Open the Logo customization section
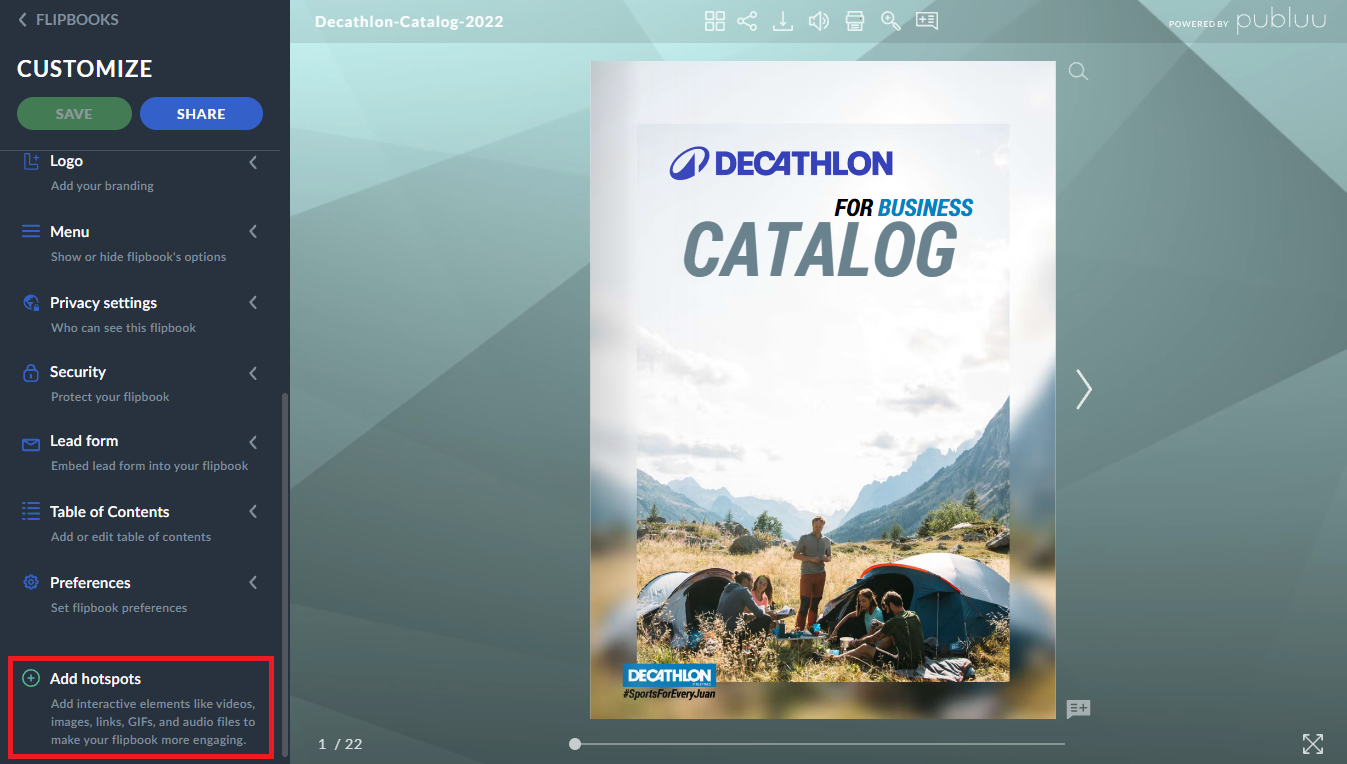Screen dimensions: 1347x764 pos(140,173)
